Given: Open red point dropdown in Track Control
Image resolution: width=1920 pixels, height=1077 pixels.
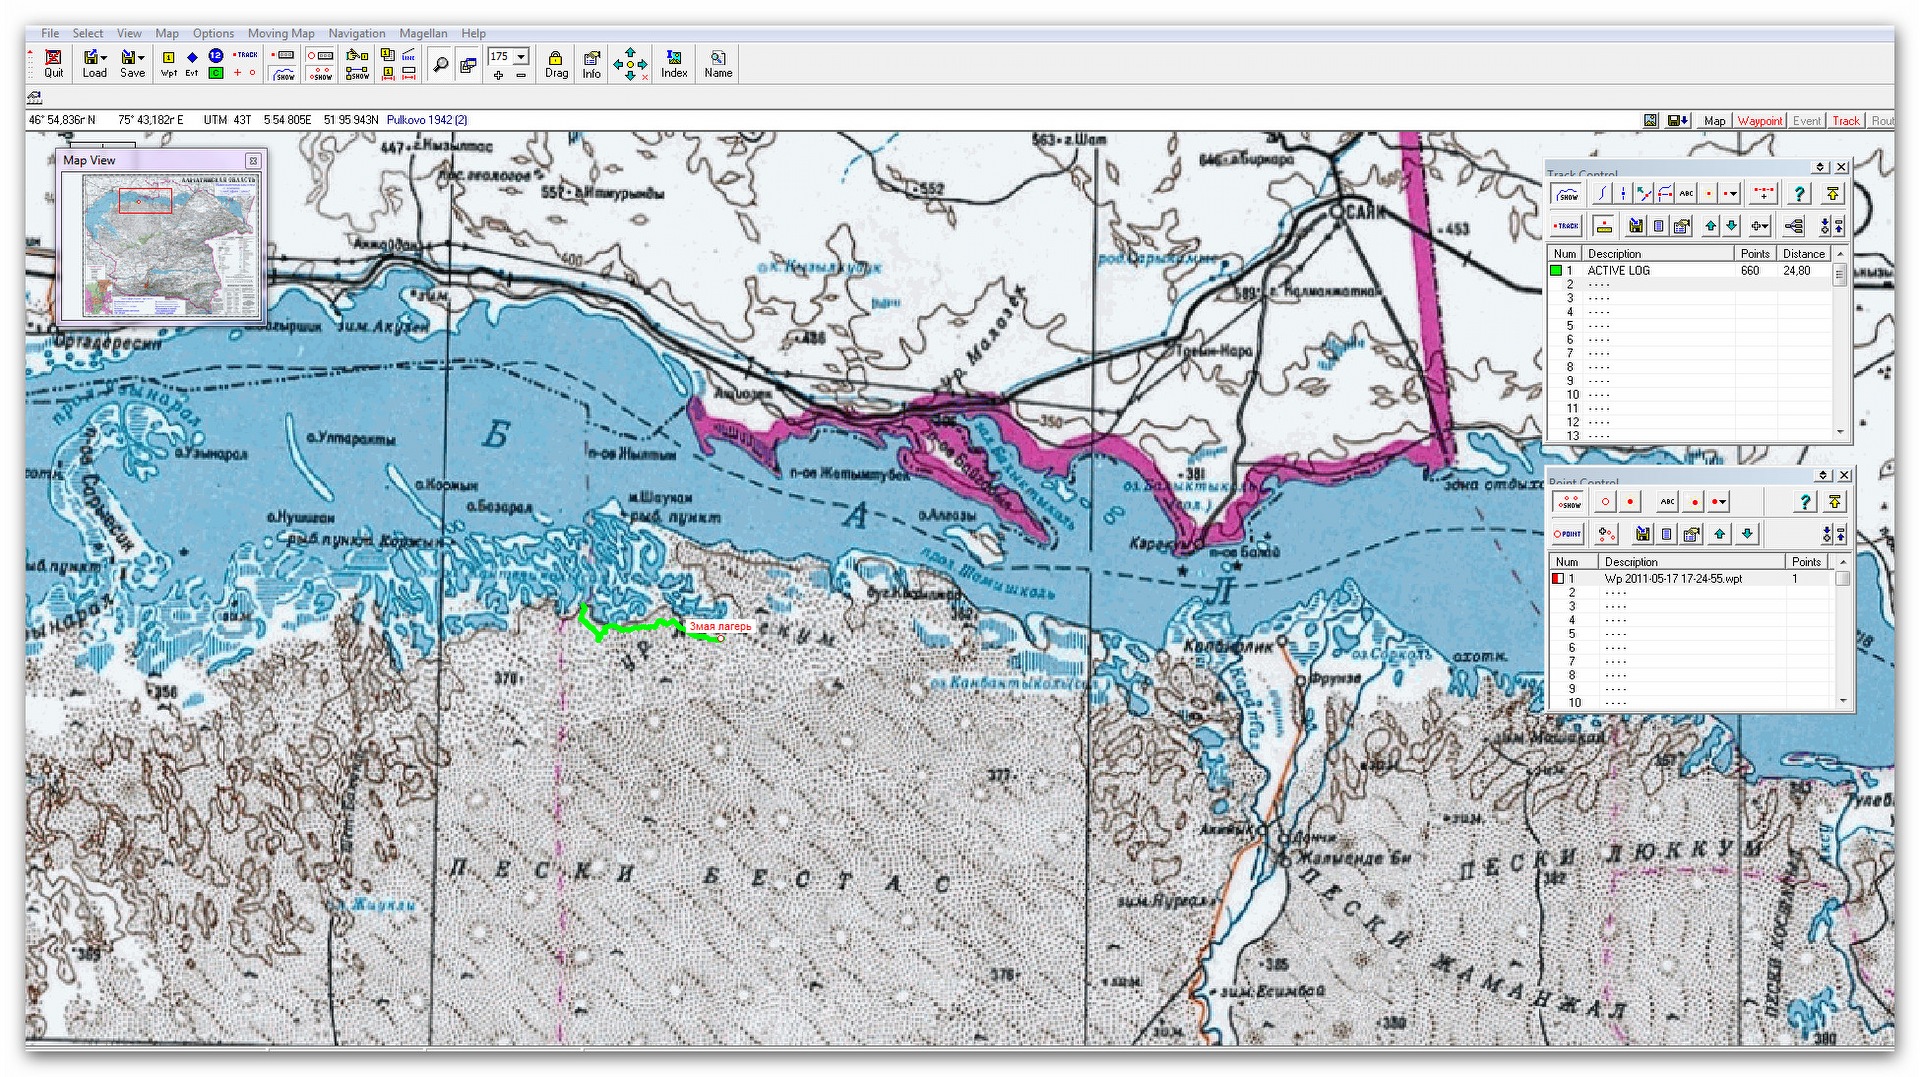Looking at the screenshot, I should 1731,194.
